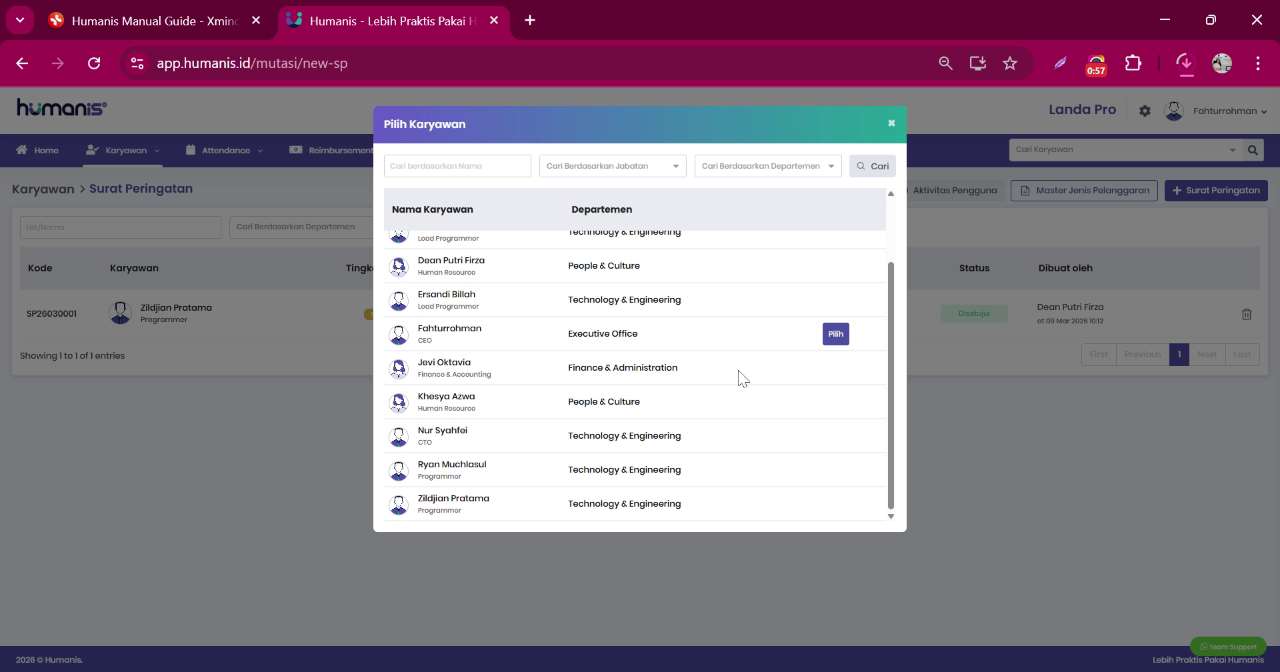Open Chrome three-dot menu

tap(1258, 63)
